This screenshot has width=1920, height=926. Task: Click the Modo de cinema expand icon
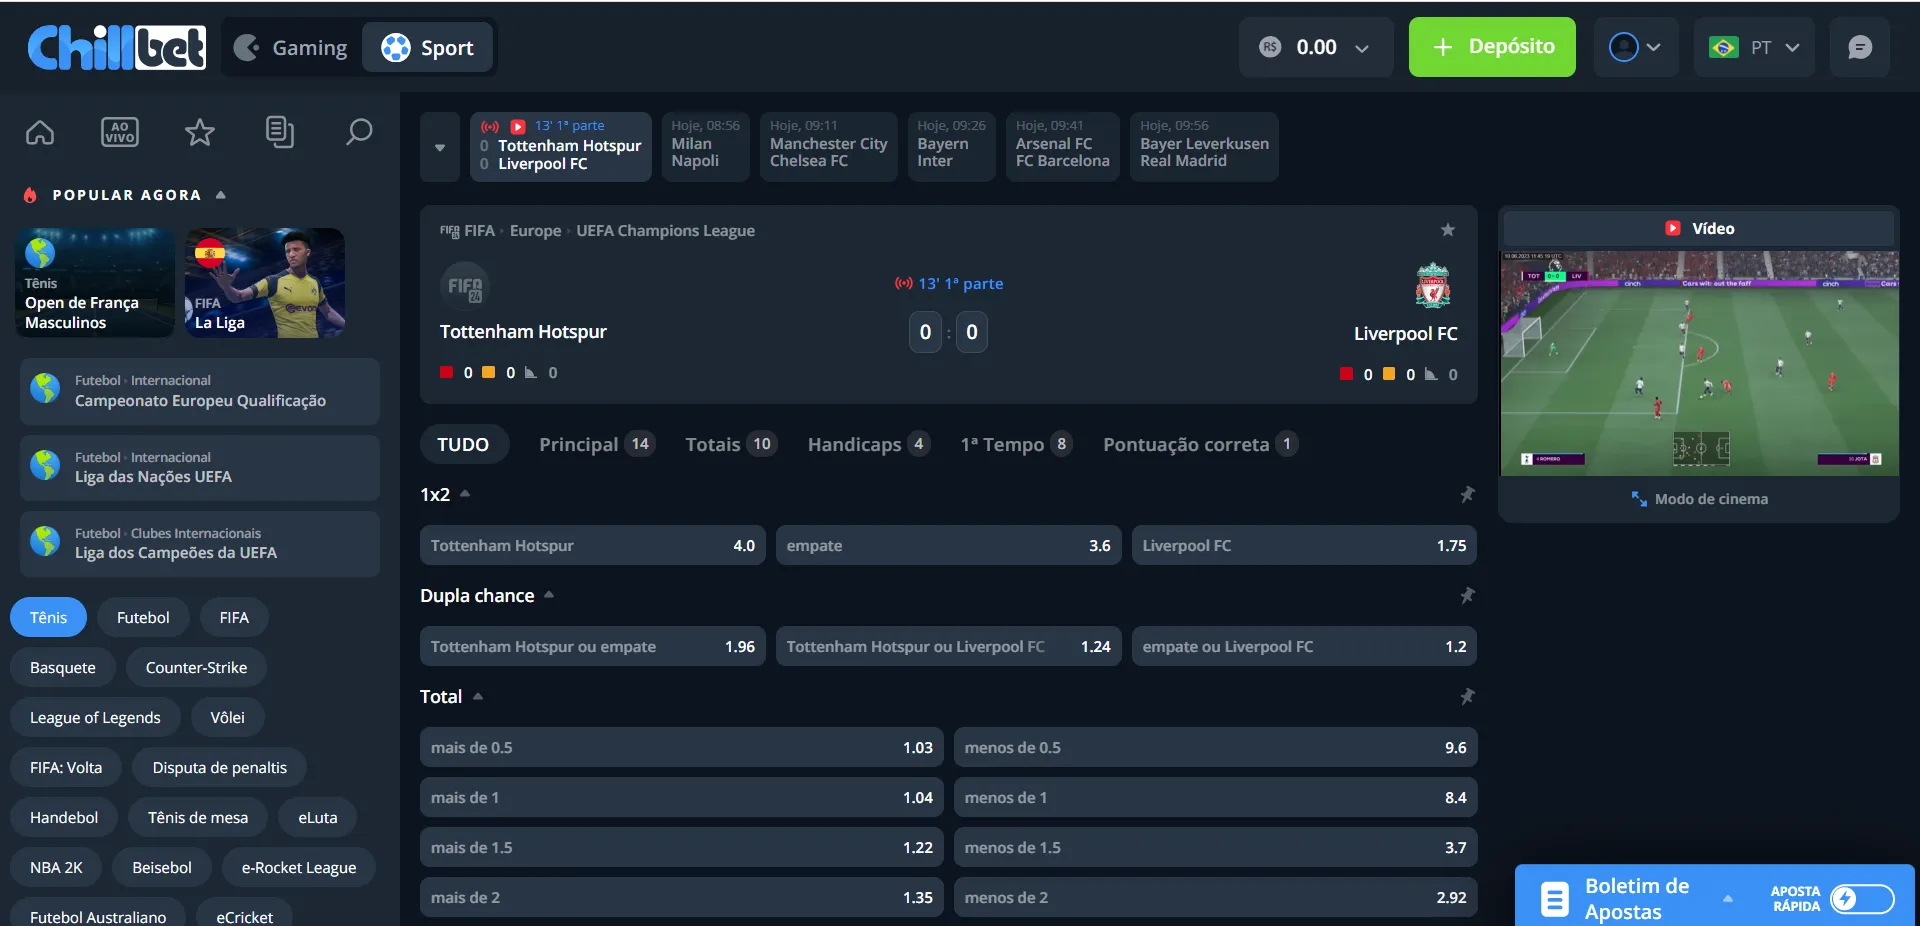1639,499
